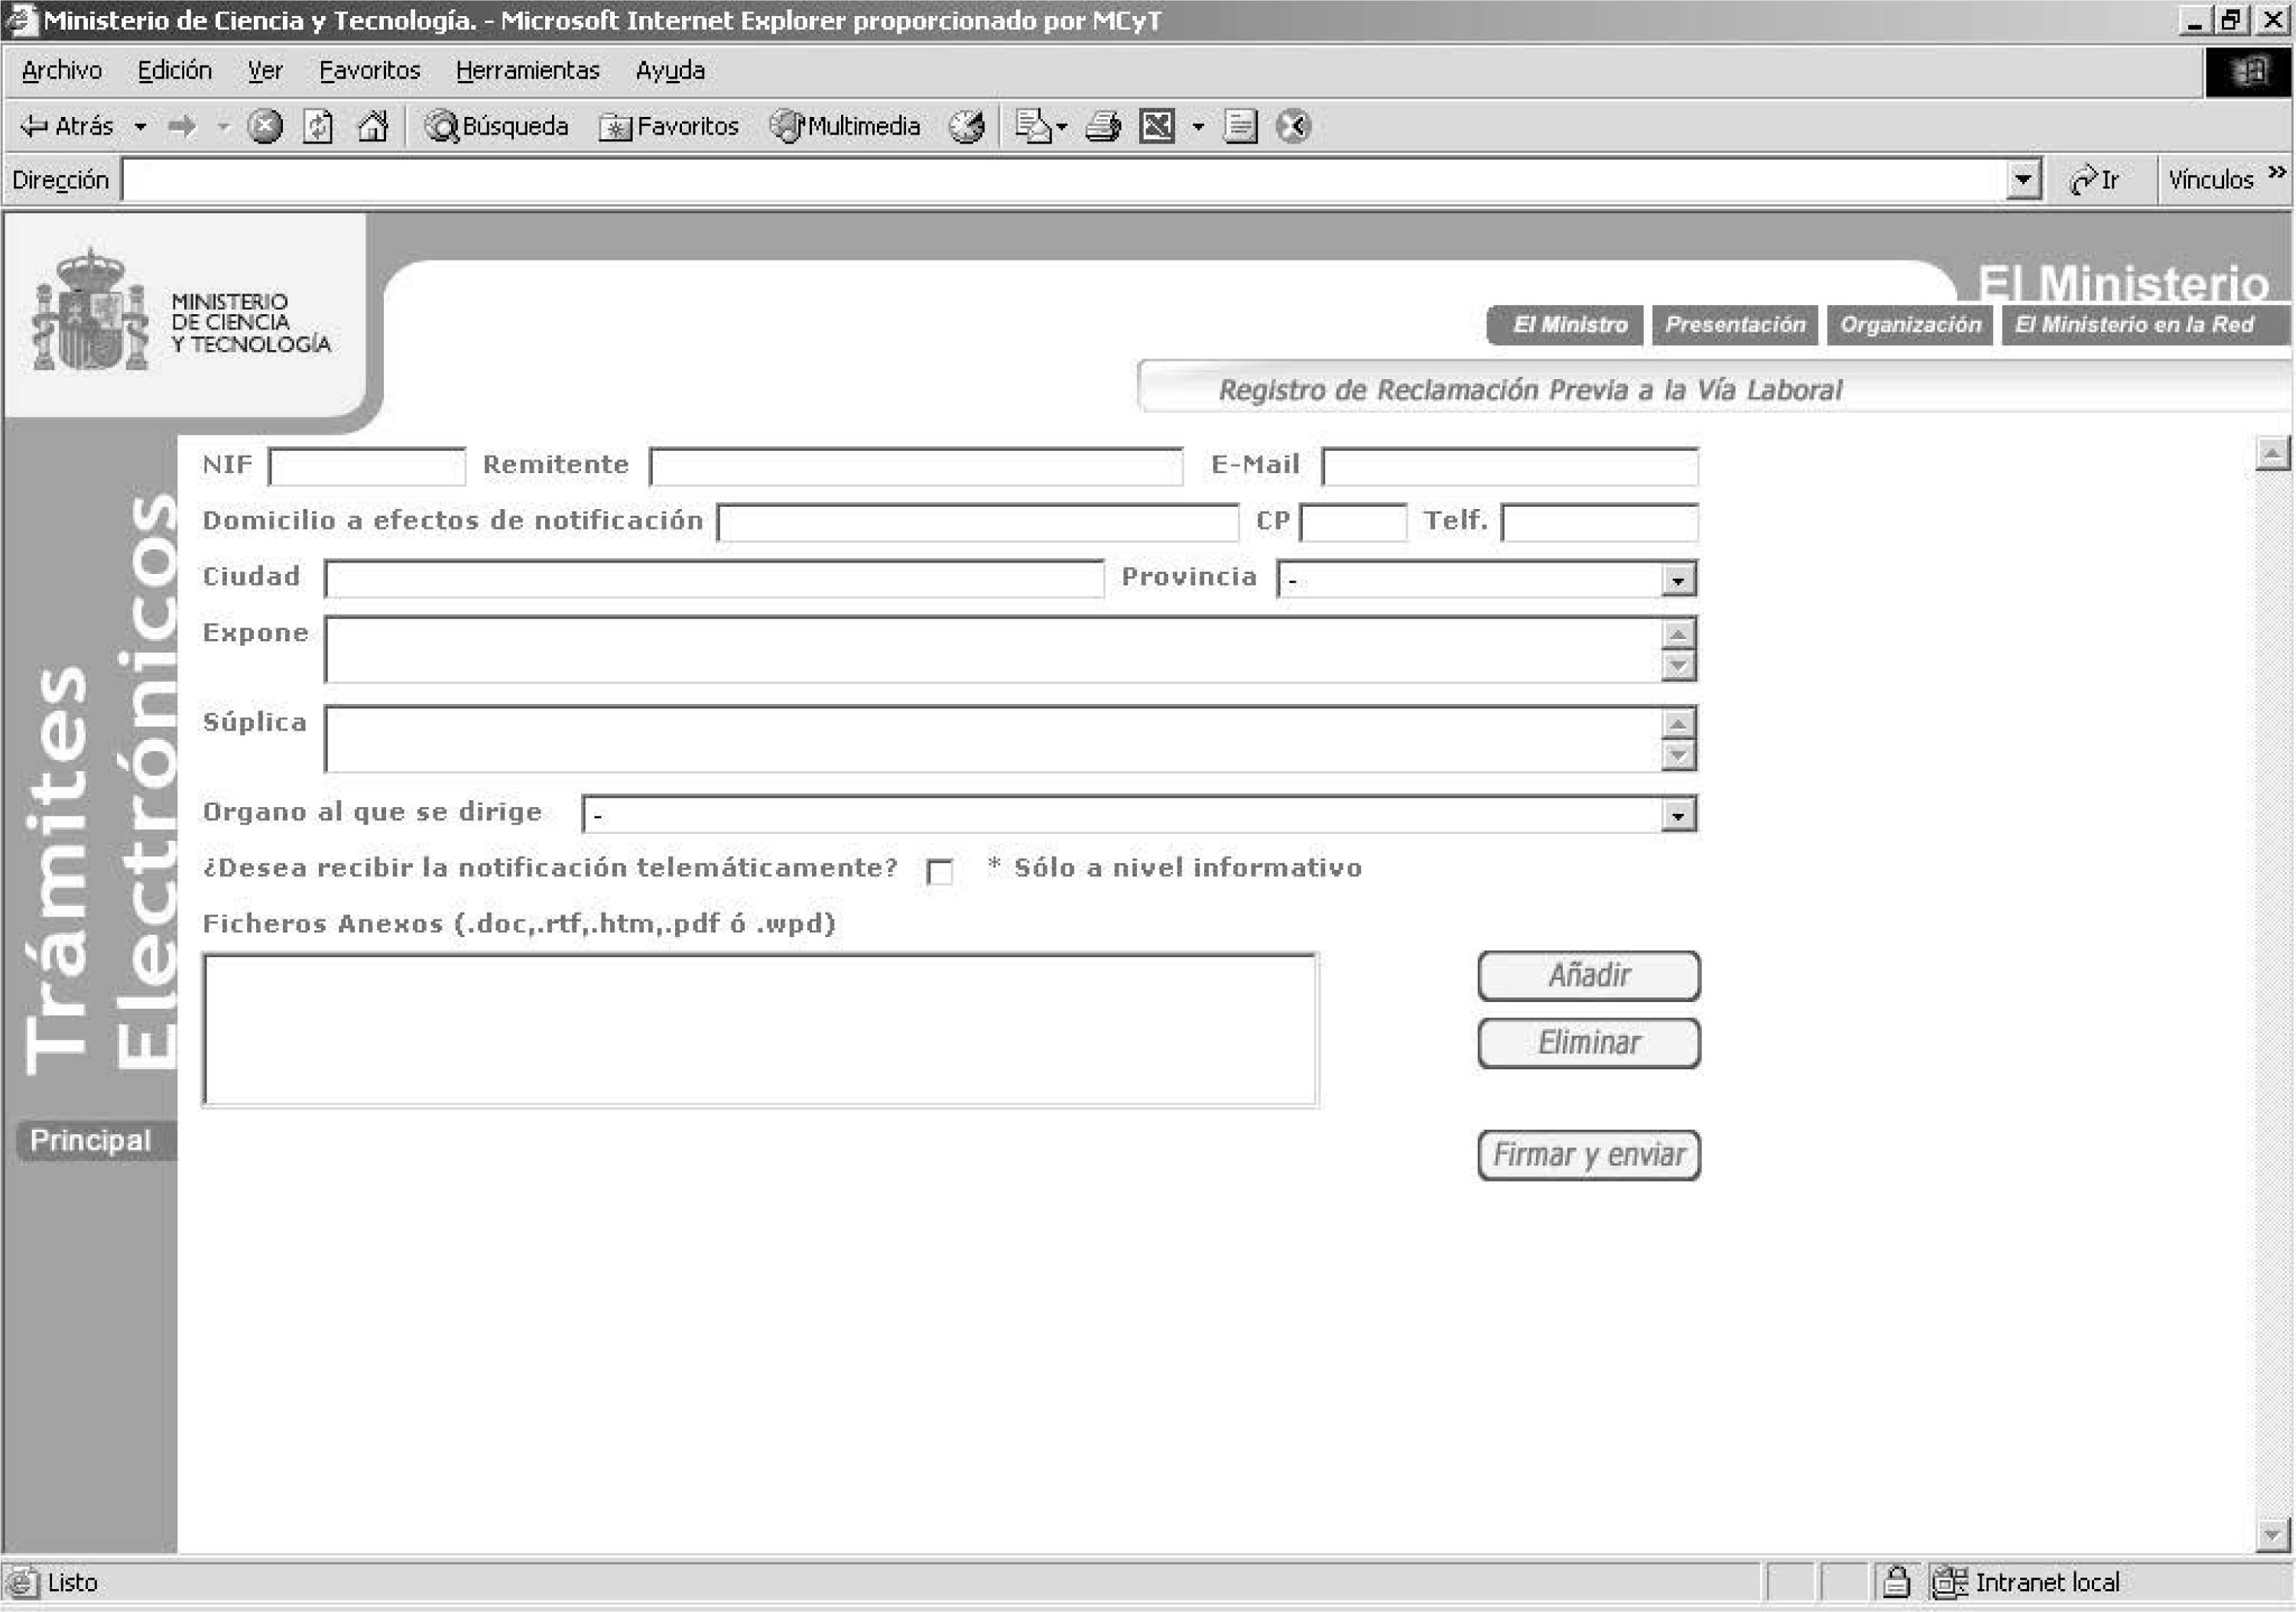2296x1612 pixels.
Task: Click the Discuss page icon in toolbar
Action: click(1240, 126)
